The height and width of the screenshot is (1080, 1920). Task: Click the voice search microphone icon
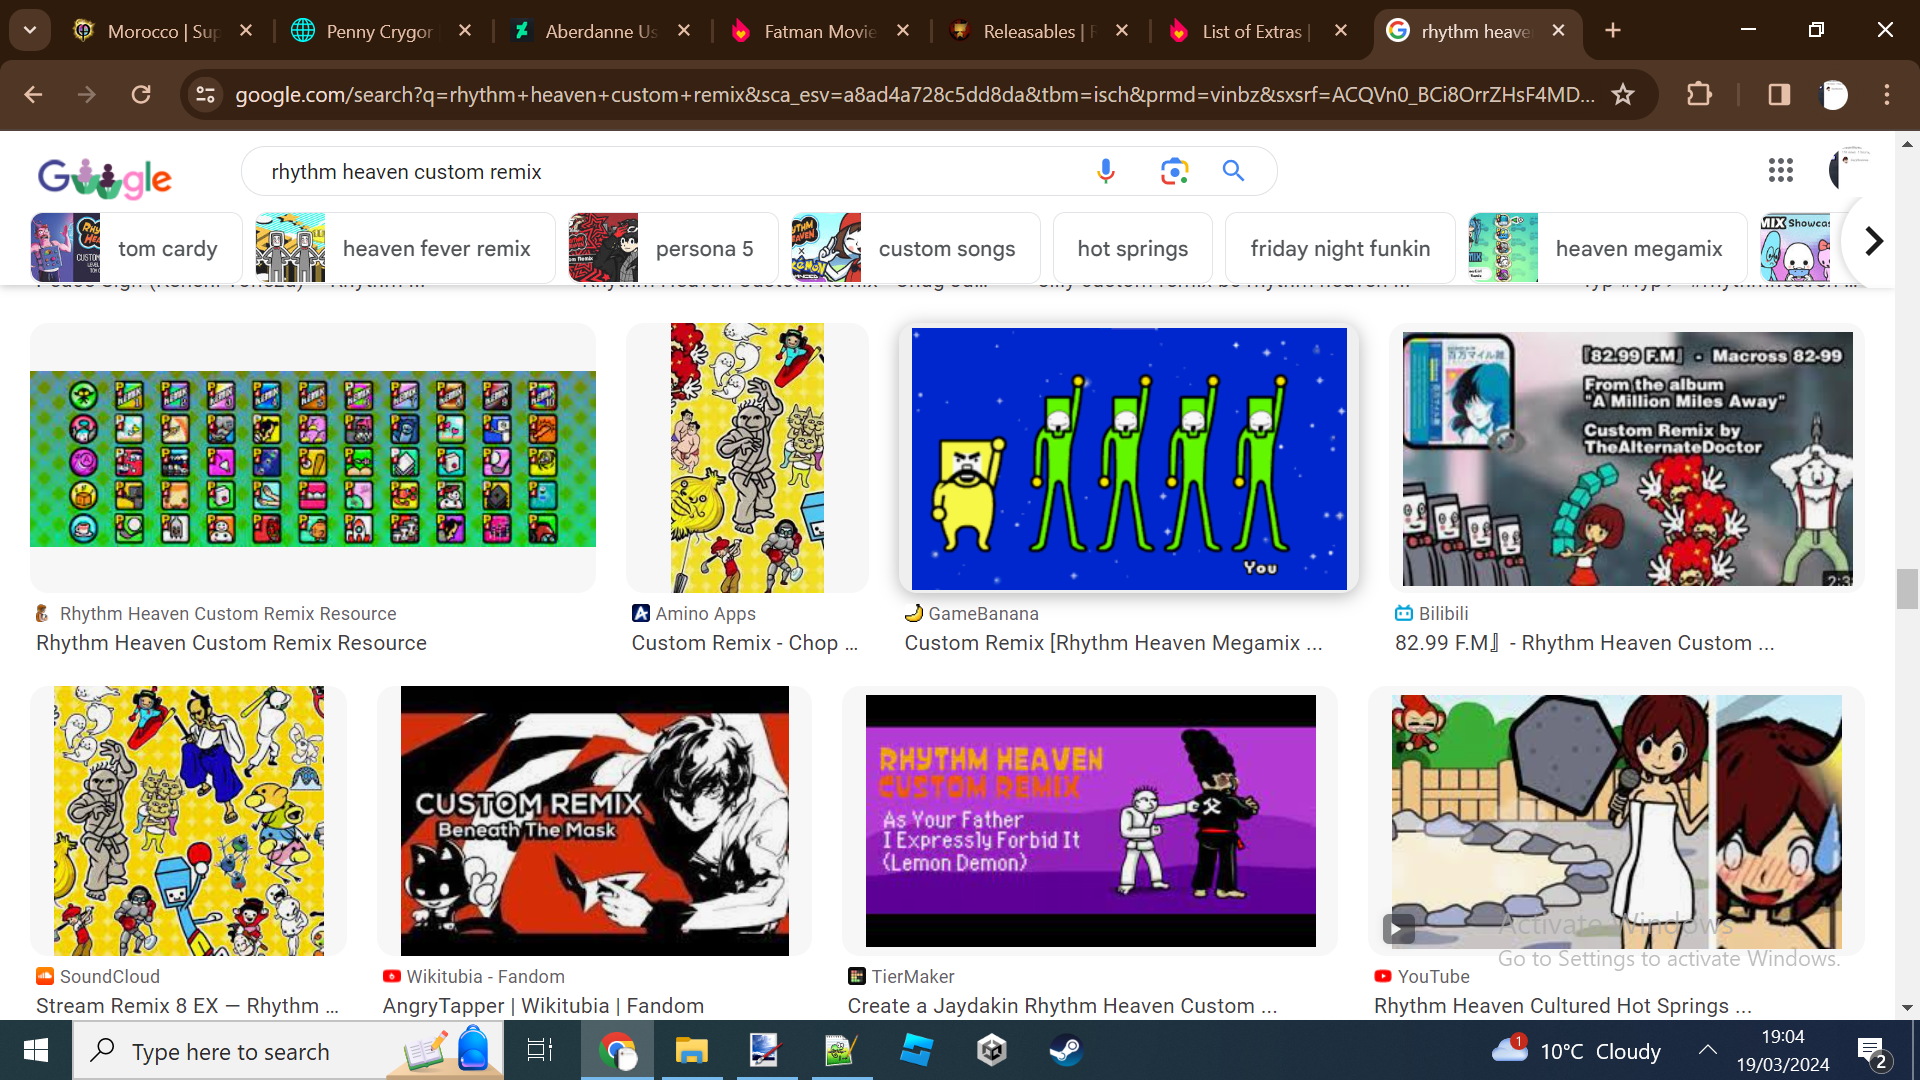[1105, 171]
